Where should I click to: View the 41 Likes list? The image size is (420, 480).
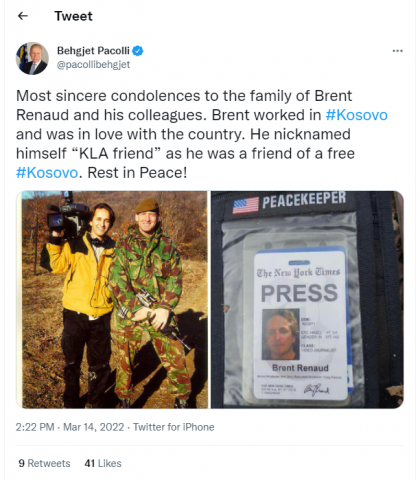point(103,463)
